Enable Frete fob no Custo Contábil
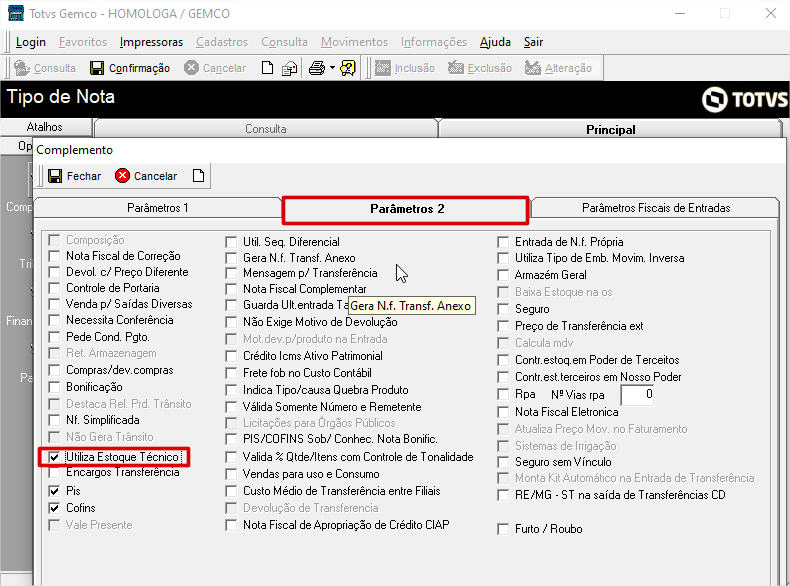Image resolution: width=790 pixels, height=586 pixels. [231, 373]
